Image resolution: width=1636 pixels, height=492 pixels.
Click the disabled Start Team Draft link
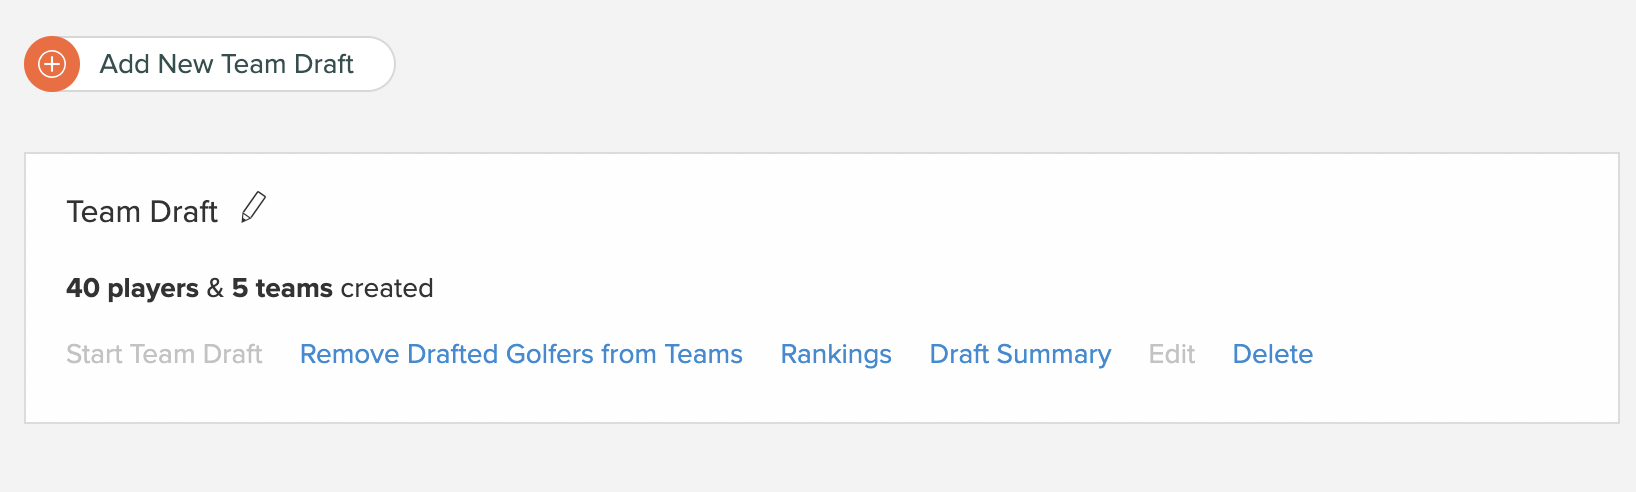[x=164, y=354]
